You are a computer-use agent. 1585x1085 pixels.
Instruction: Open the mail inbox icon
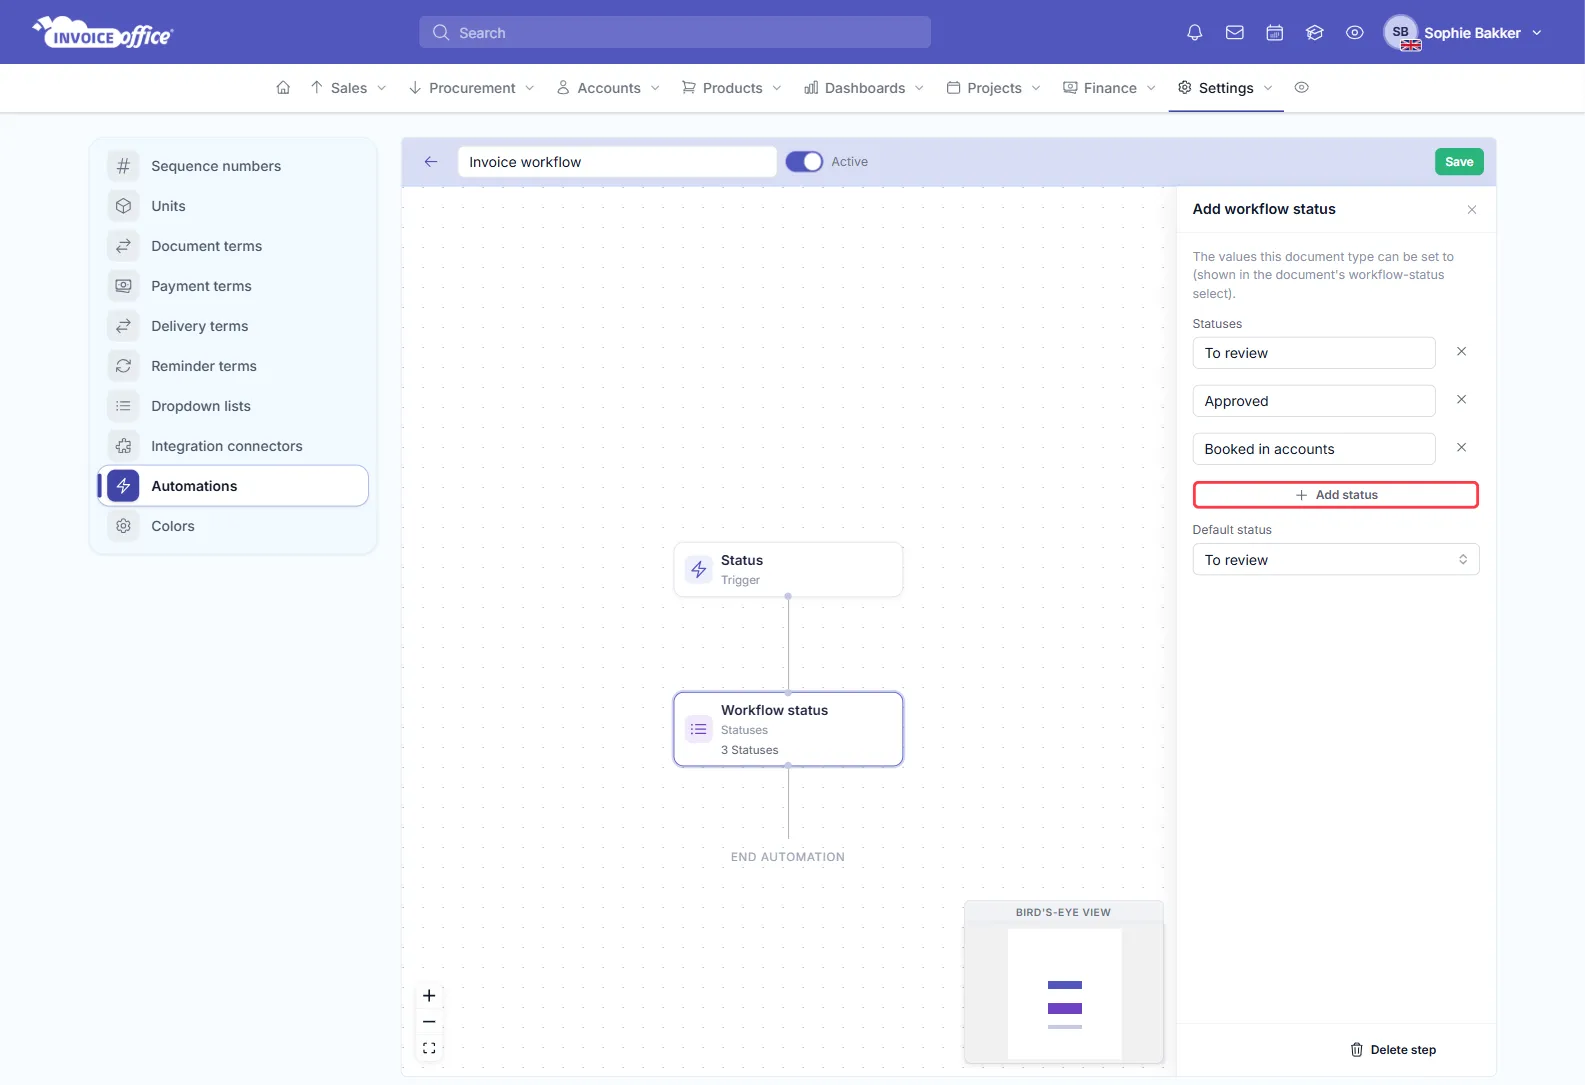tap(1235, 33)
